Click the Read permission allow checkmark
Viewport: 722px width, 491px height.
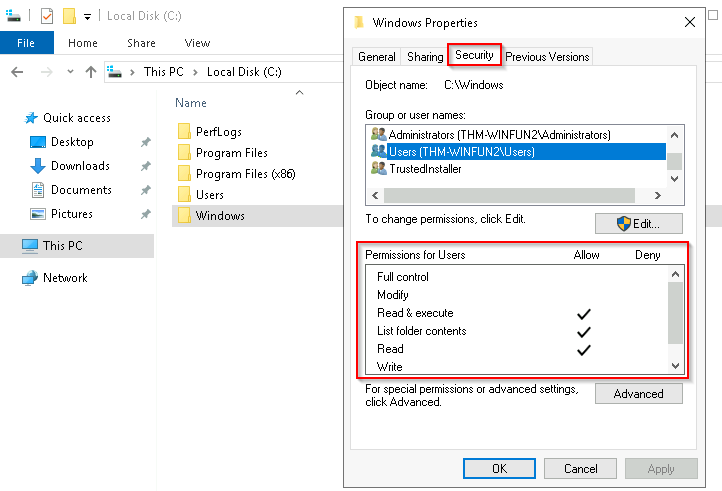(x=583, y=350)
